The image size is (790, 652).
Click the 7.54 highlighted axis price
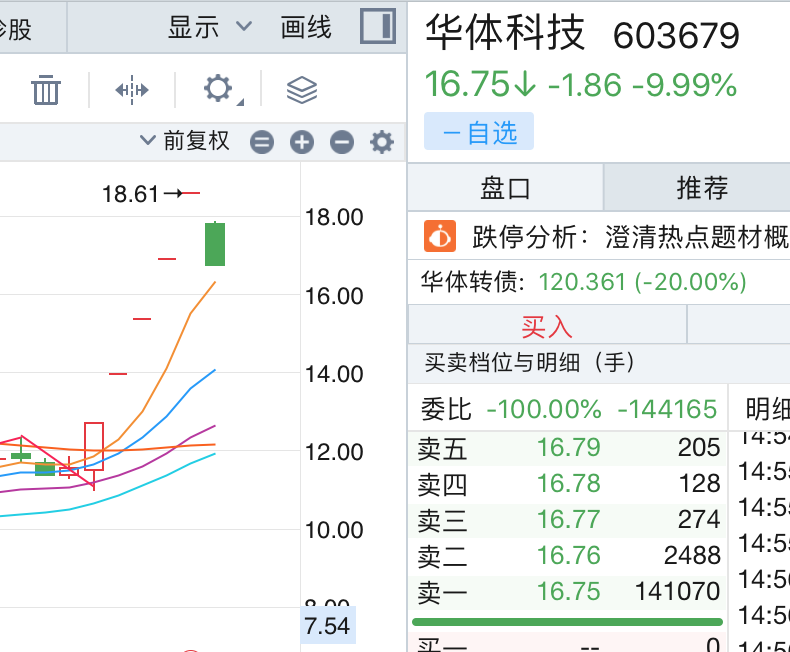coord(327,626)
